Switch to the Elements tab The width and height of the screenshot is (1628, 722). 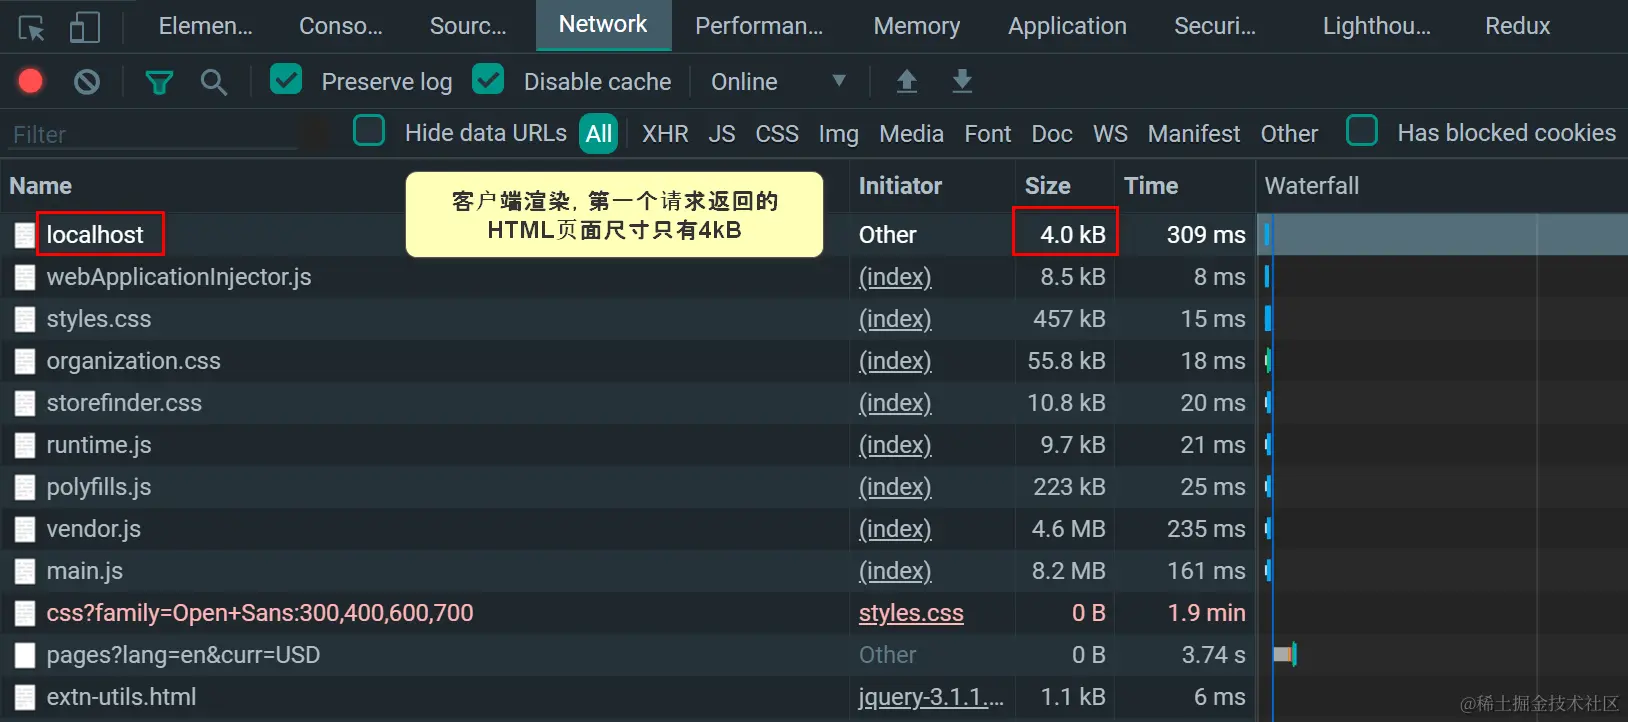(x=205, y=26)
